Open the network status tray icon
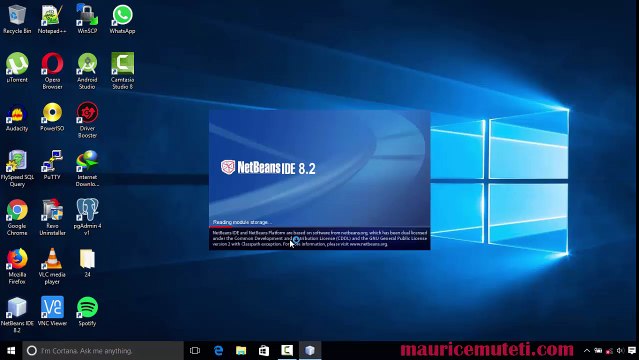The width and height of the screenshot is (639, 360). [609, 351]
